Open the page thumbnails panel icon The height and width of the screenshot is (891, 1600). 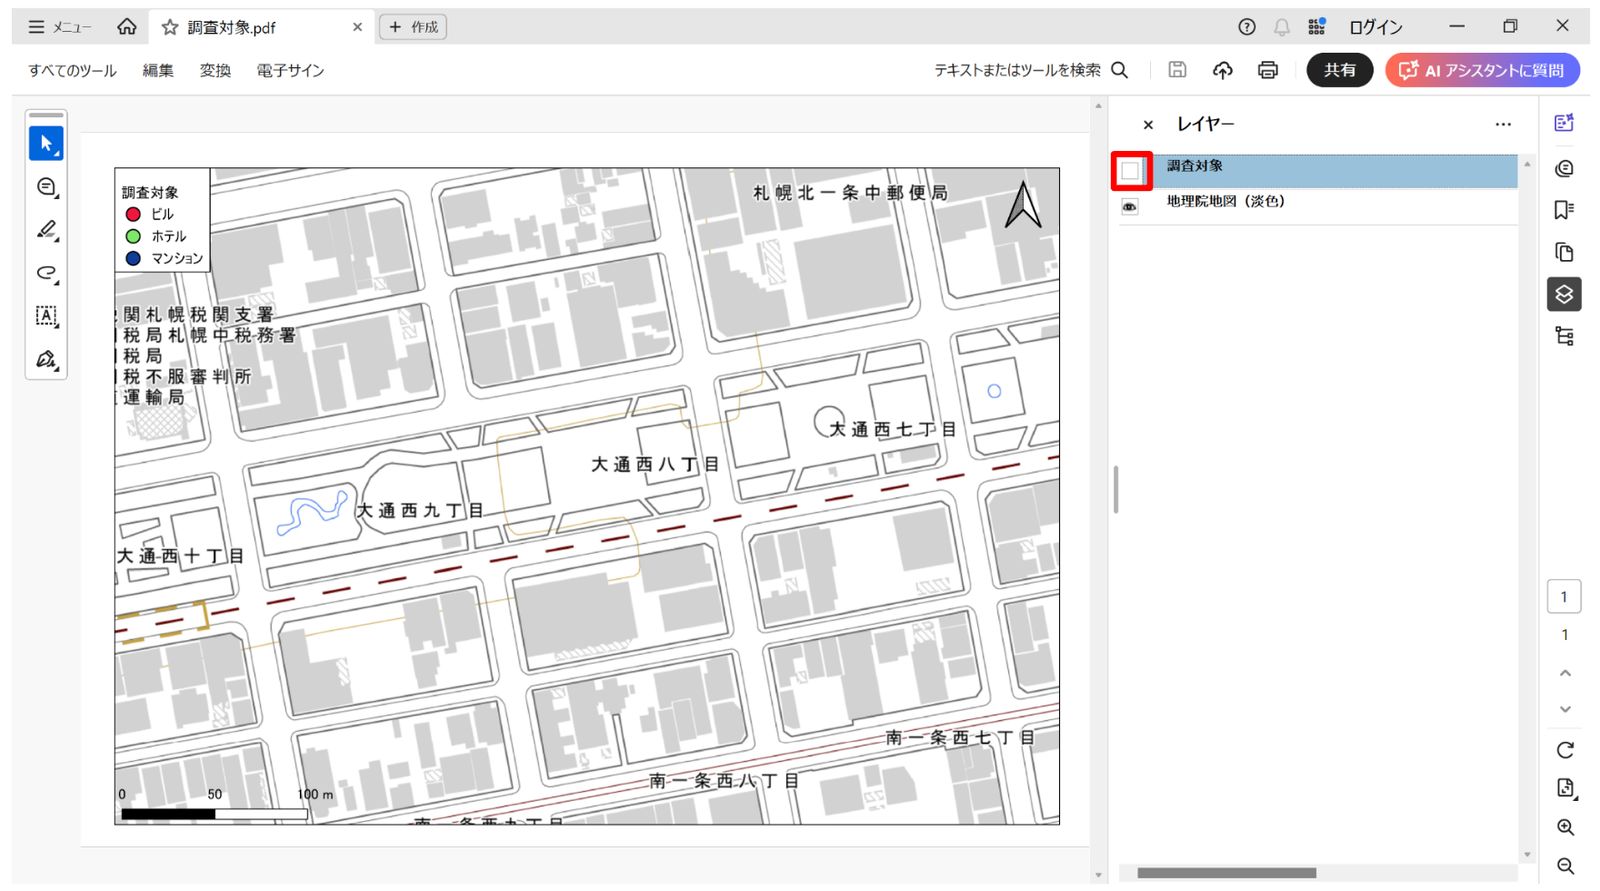pos(1564,252)
